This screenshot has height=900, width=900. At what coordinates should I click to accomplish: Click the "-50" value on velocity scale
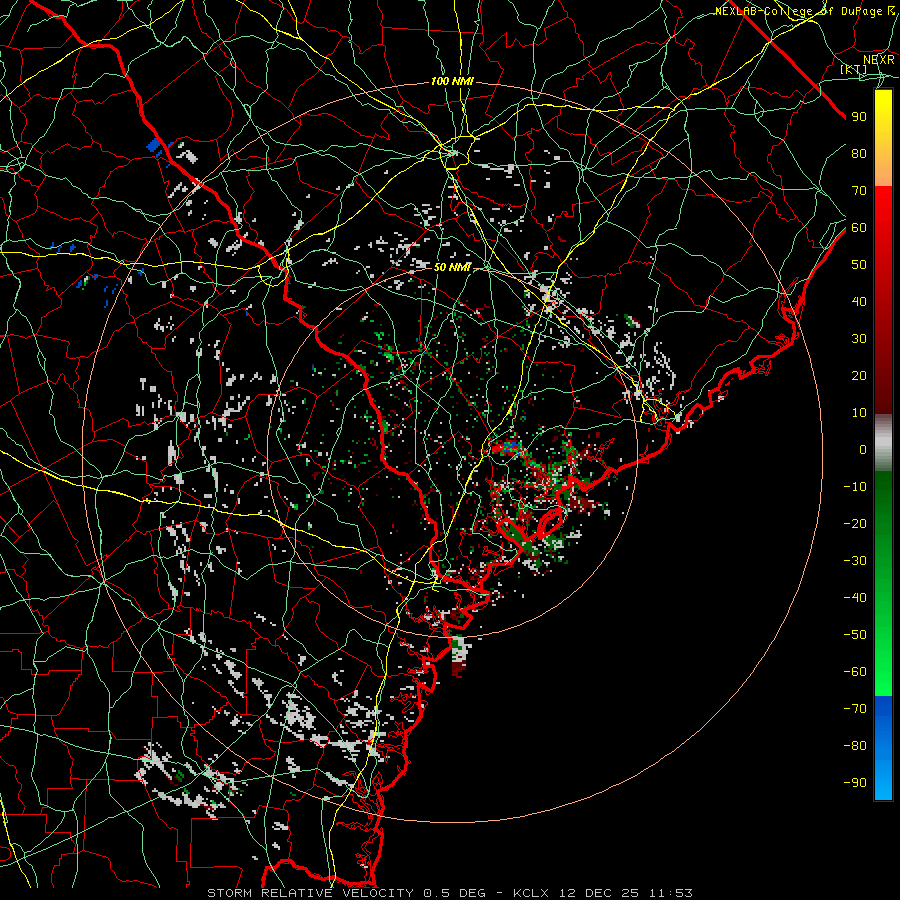tap(855, 635)
